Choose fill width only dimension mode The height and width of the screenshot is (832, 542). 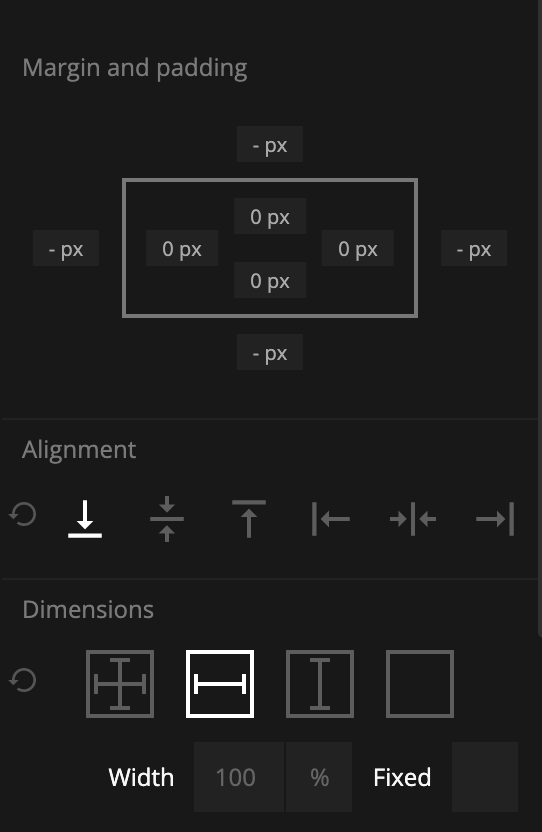point(220,684)
